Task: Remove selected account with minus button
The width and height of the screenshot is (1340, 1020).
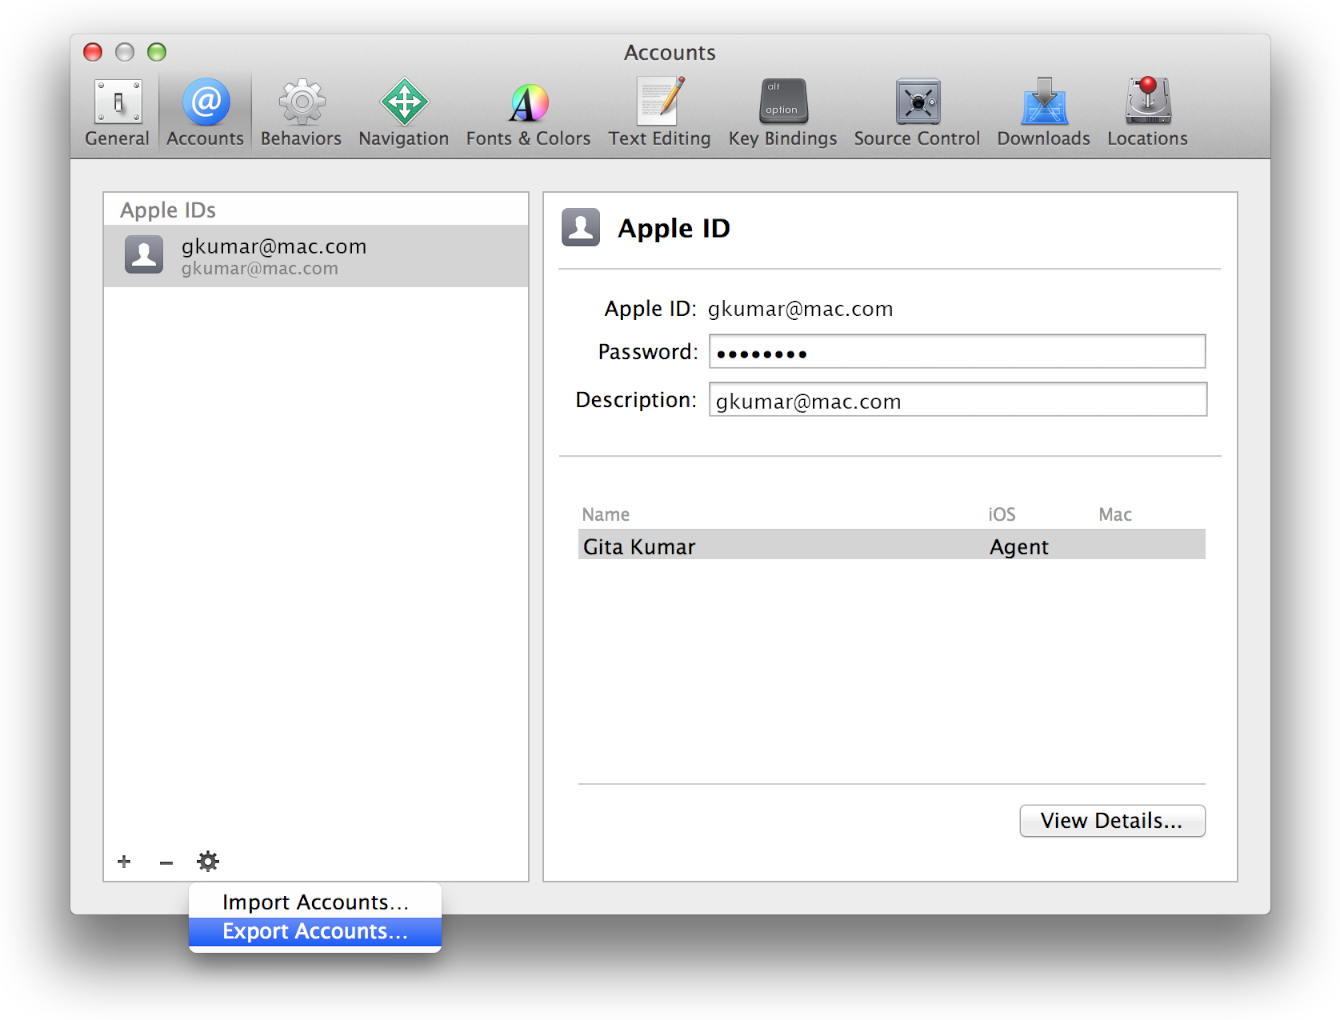Action: (166, 861)
